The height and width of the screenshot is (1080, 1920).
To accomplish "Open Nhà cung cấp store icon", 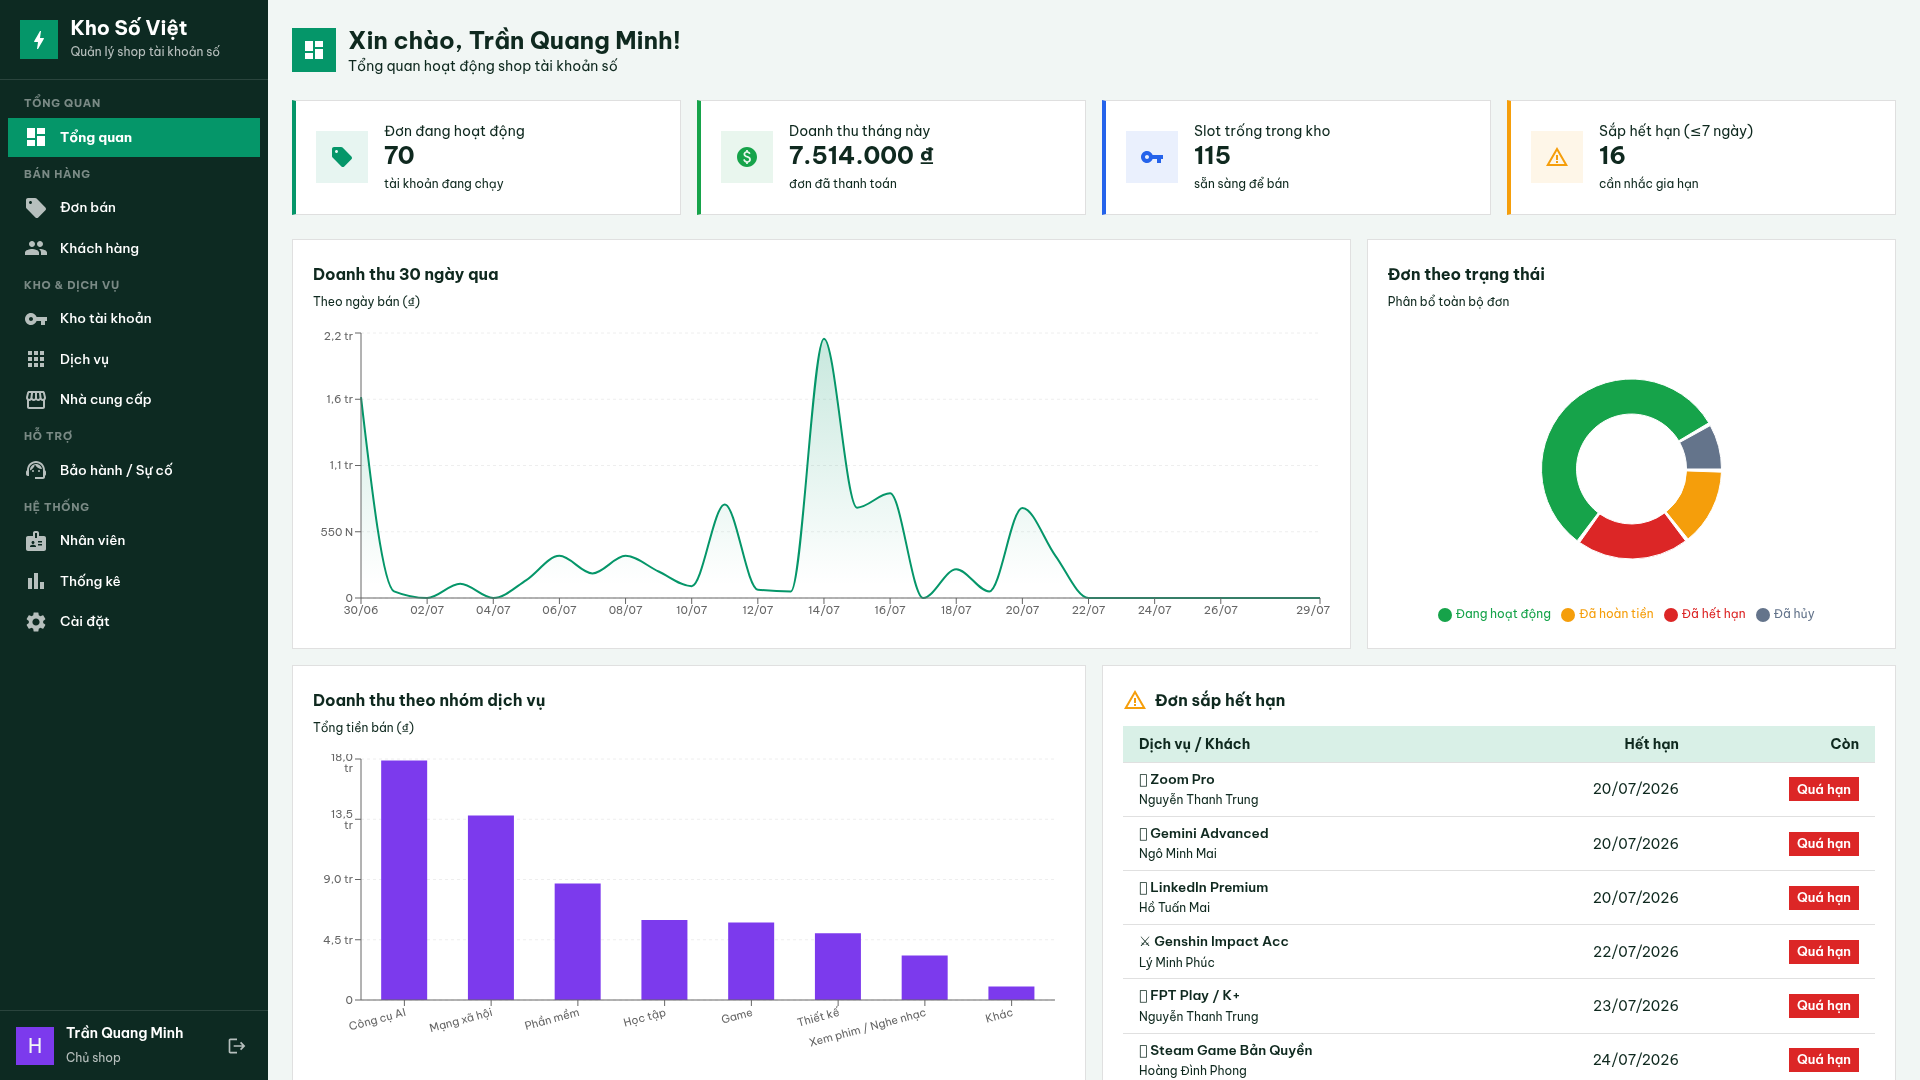I will coord(36,400).
